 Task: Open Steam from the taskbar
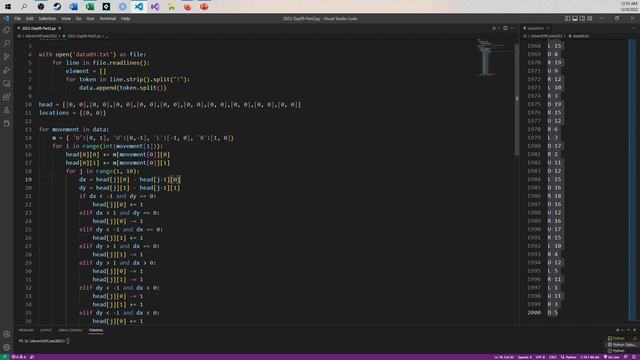coord(57,7)
